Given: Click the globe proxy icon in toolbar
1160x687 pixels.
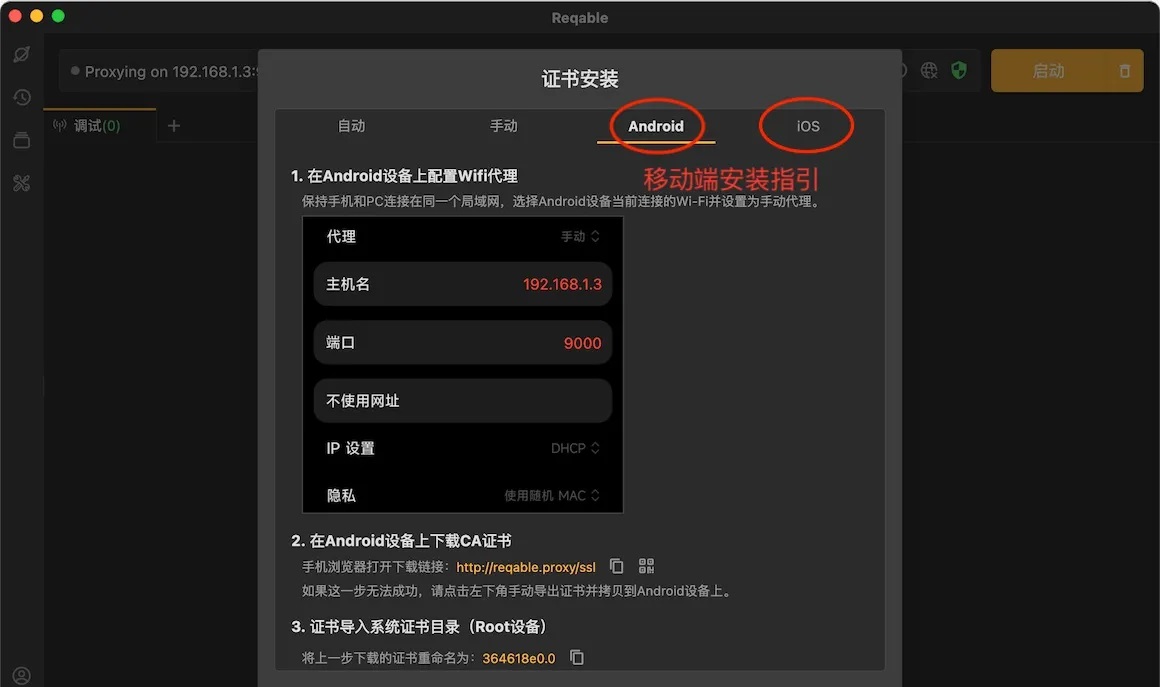Looking at the screenshot, I should click(929, 70).
